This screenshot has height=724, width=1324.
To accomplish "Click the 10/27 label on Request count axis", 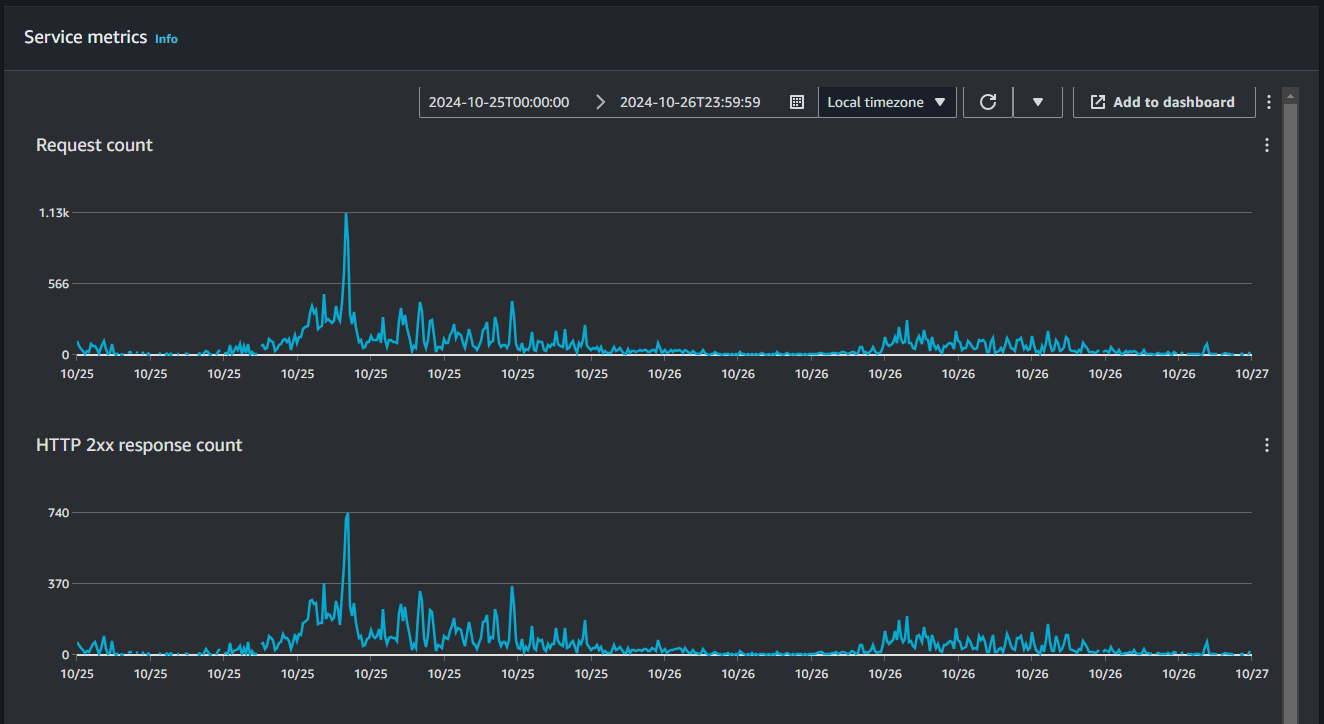I will click(1251, 373).
